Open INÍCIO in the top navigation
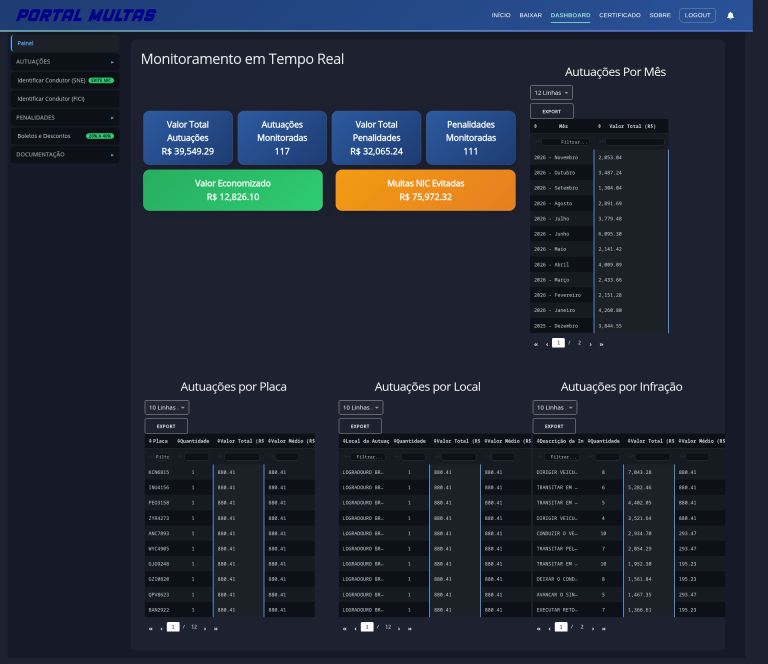This screenshot has width=768, height=664. click(x=501, y=15)
